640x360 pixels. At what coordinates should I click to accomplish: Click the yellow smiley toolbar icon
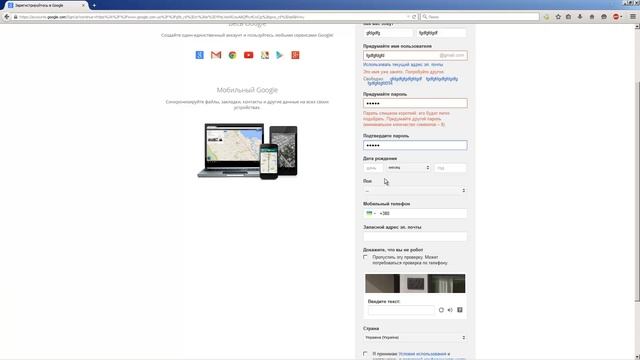coord(547,17)
